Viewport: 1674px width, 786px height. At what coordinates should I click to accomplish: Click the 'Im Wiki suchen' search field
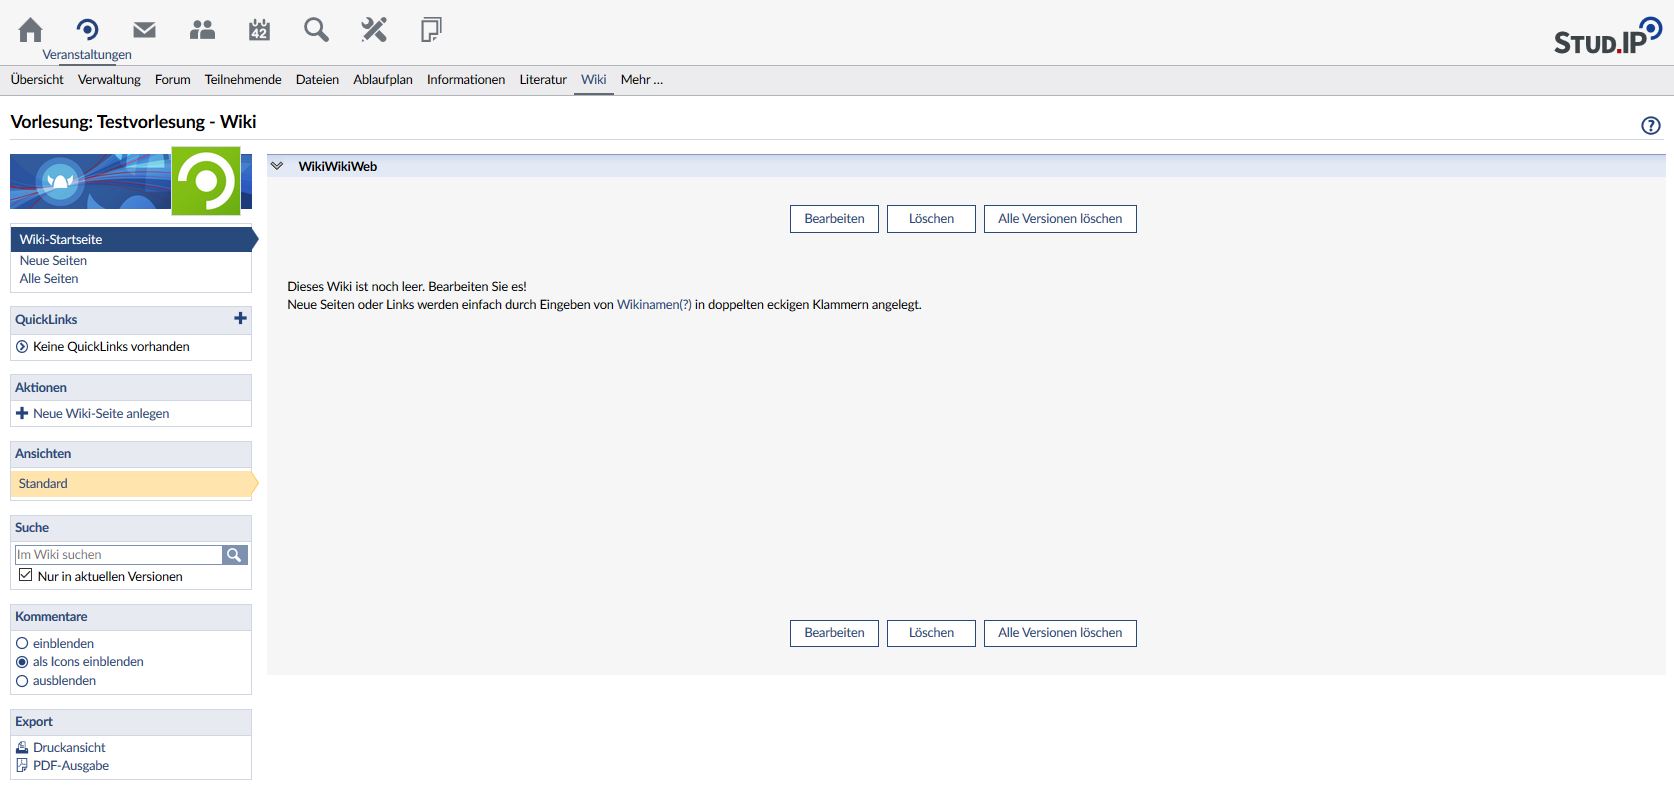(x=118, y=554)
